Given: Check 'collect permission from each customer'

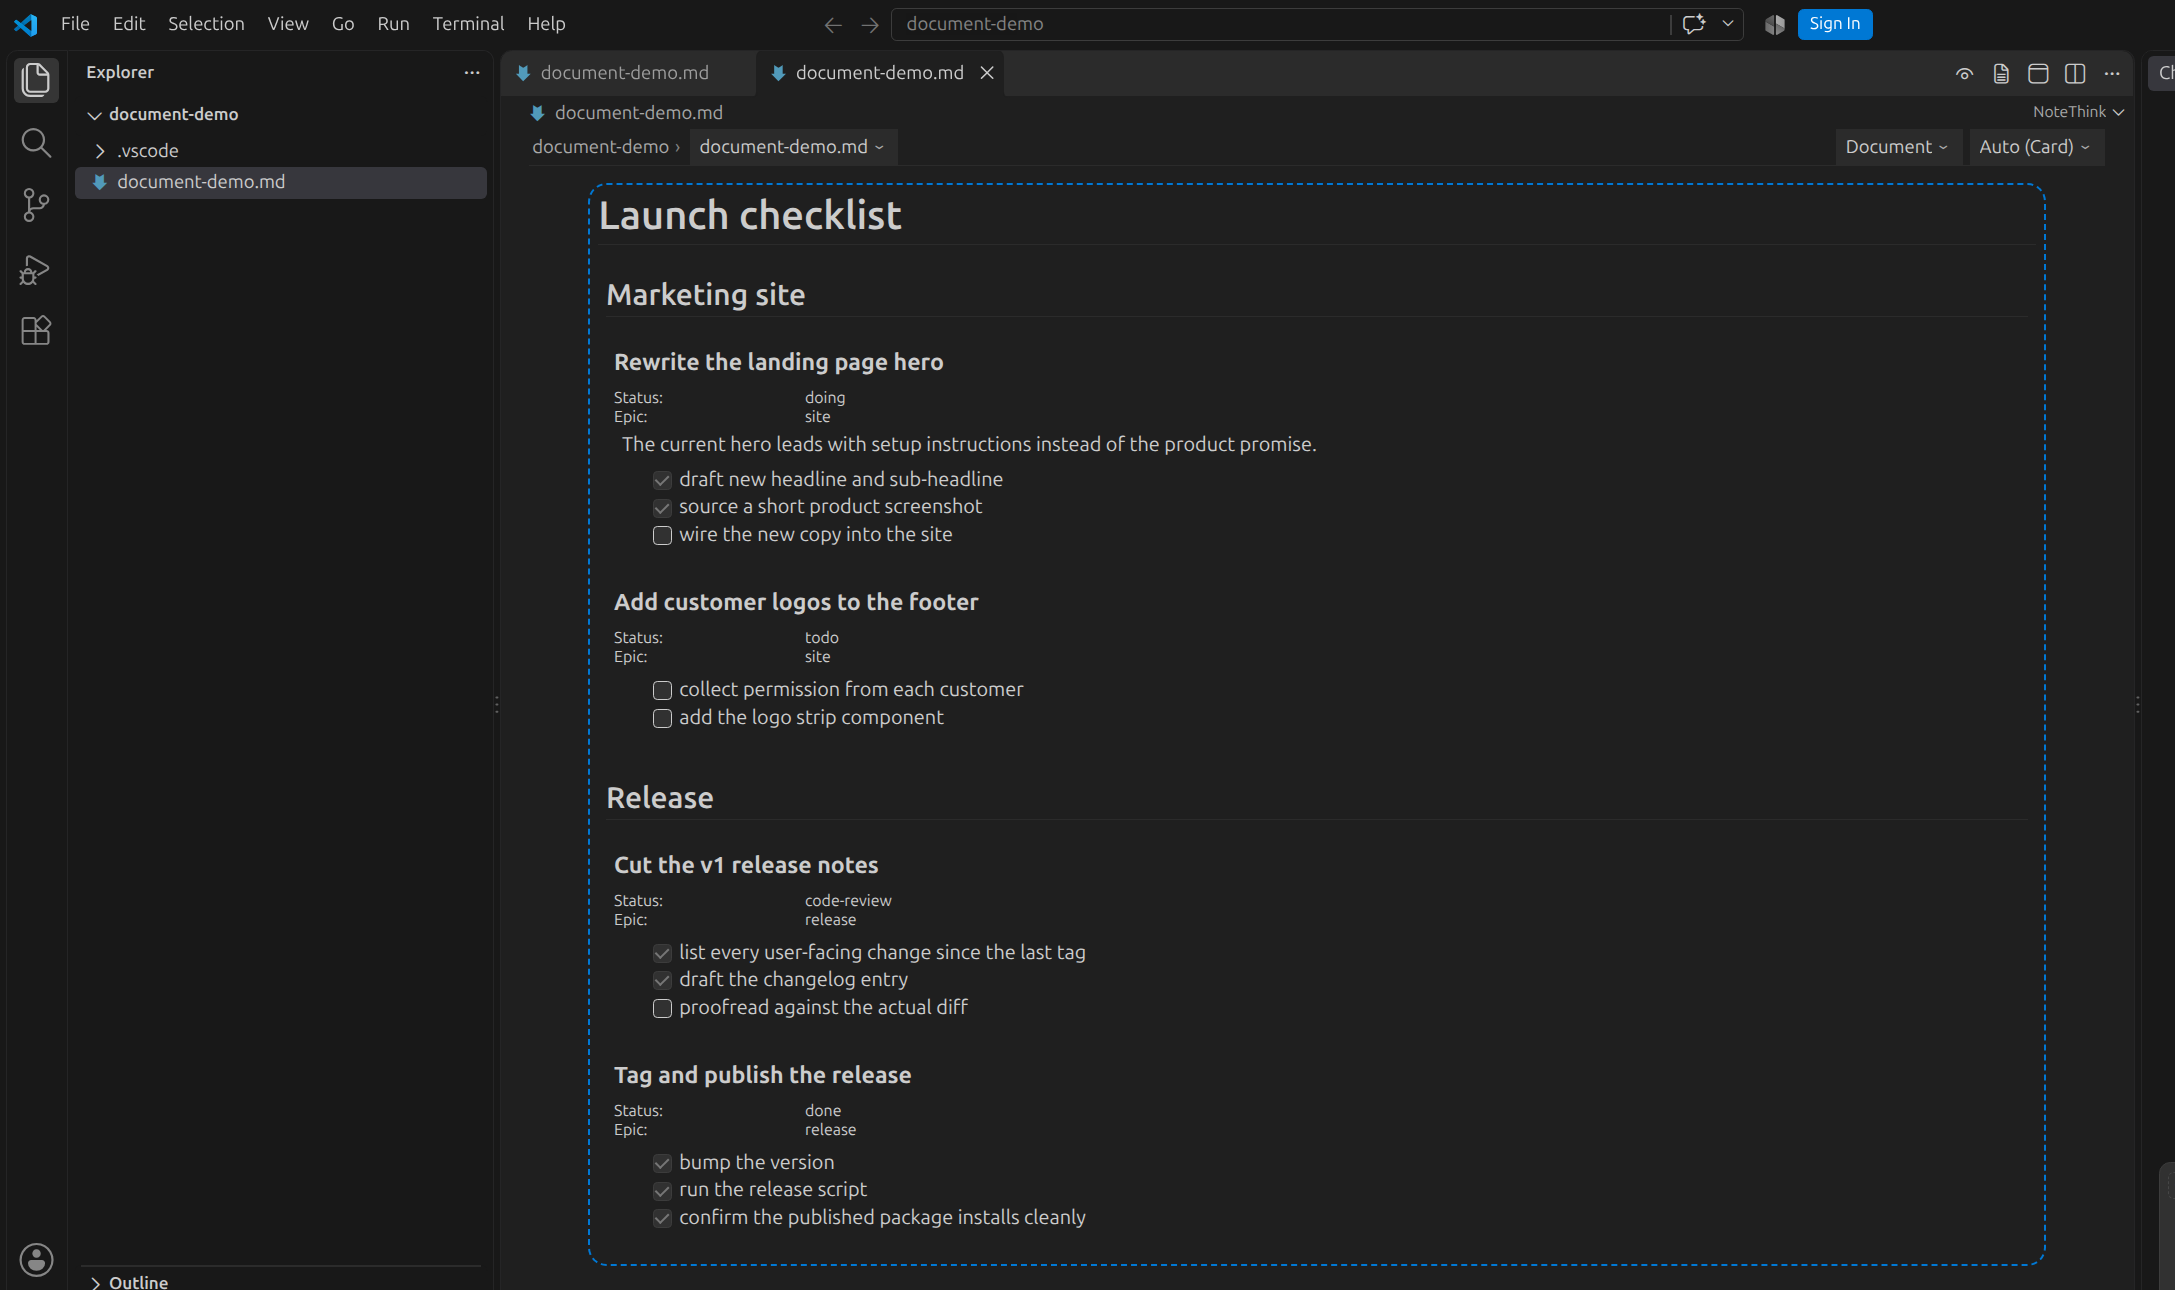Looking at the screenshot, I should [x=662, y=690].
